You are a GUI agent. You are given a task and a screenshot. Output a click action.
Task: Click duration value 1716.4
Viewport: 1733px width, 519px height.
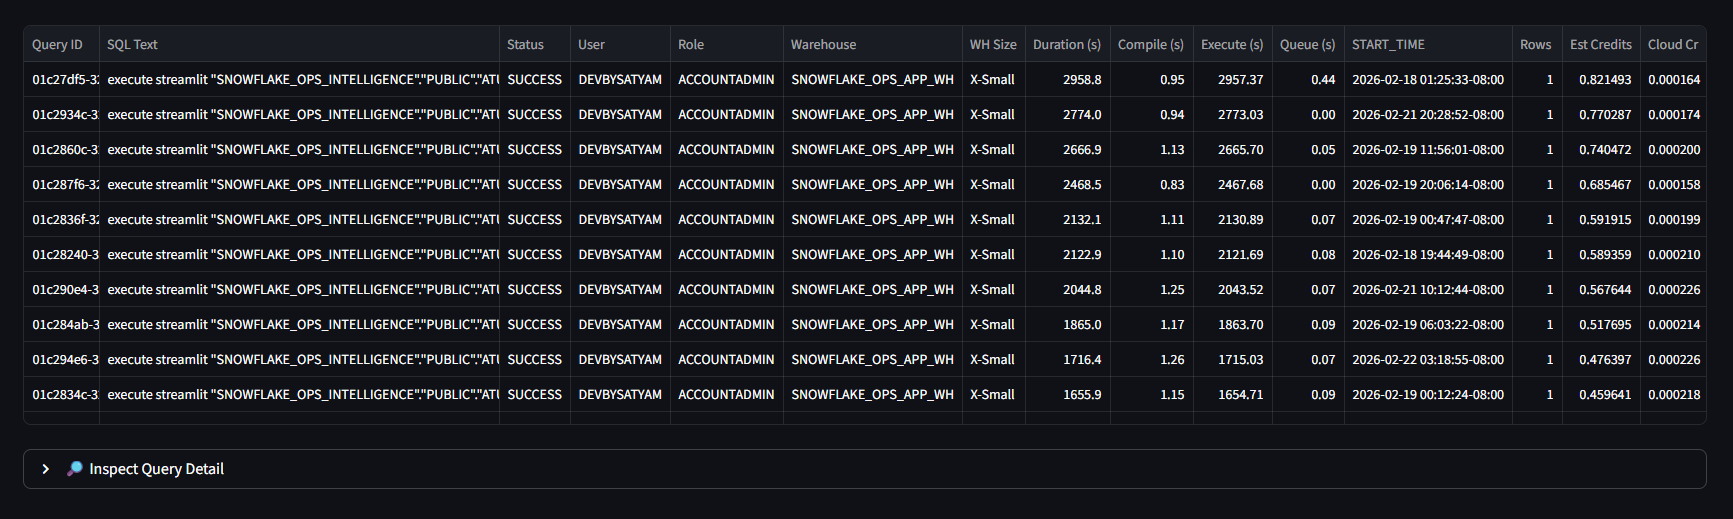click(x=1082, y=360)
